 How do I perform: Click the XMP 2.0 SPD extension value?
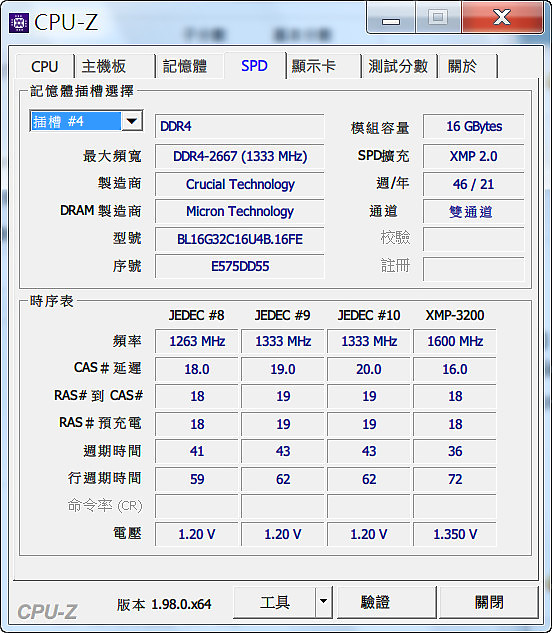click(x=474, y=156)
